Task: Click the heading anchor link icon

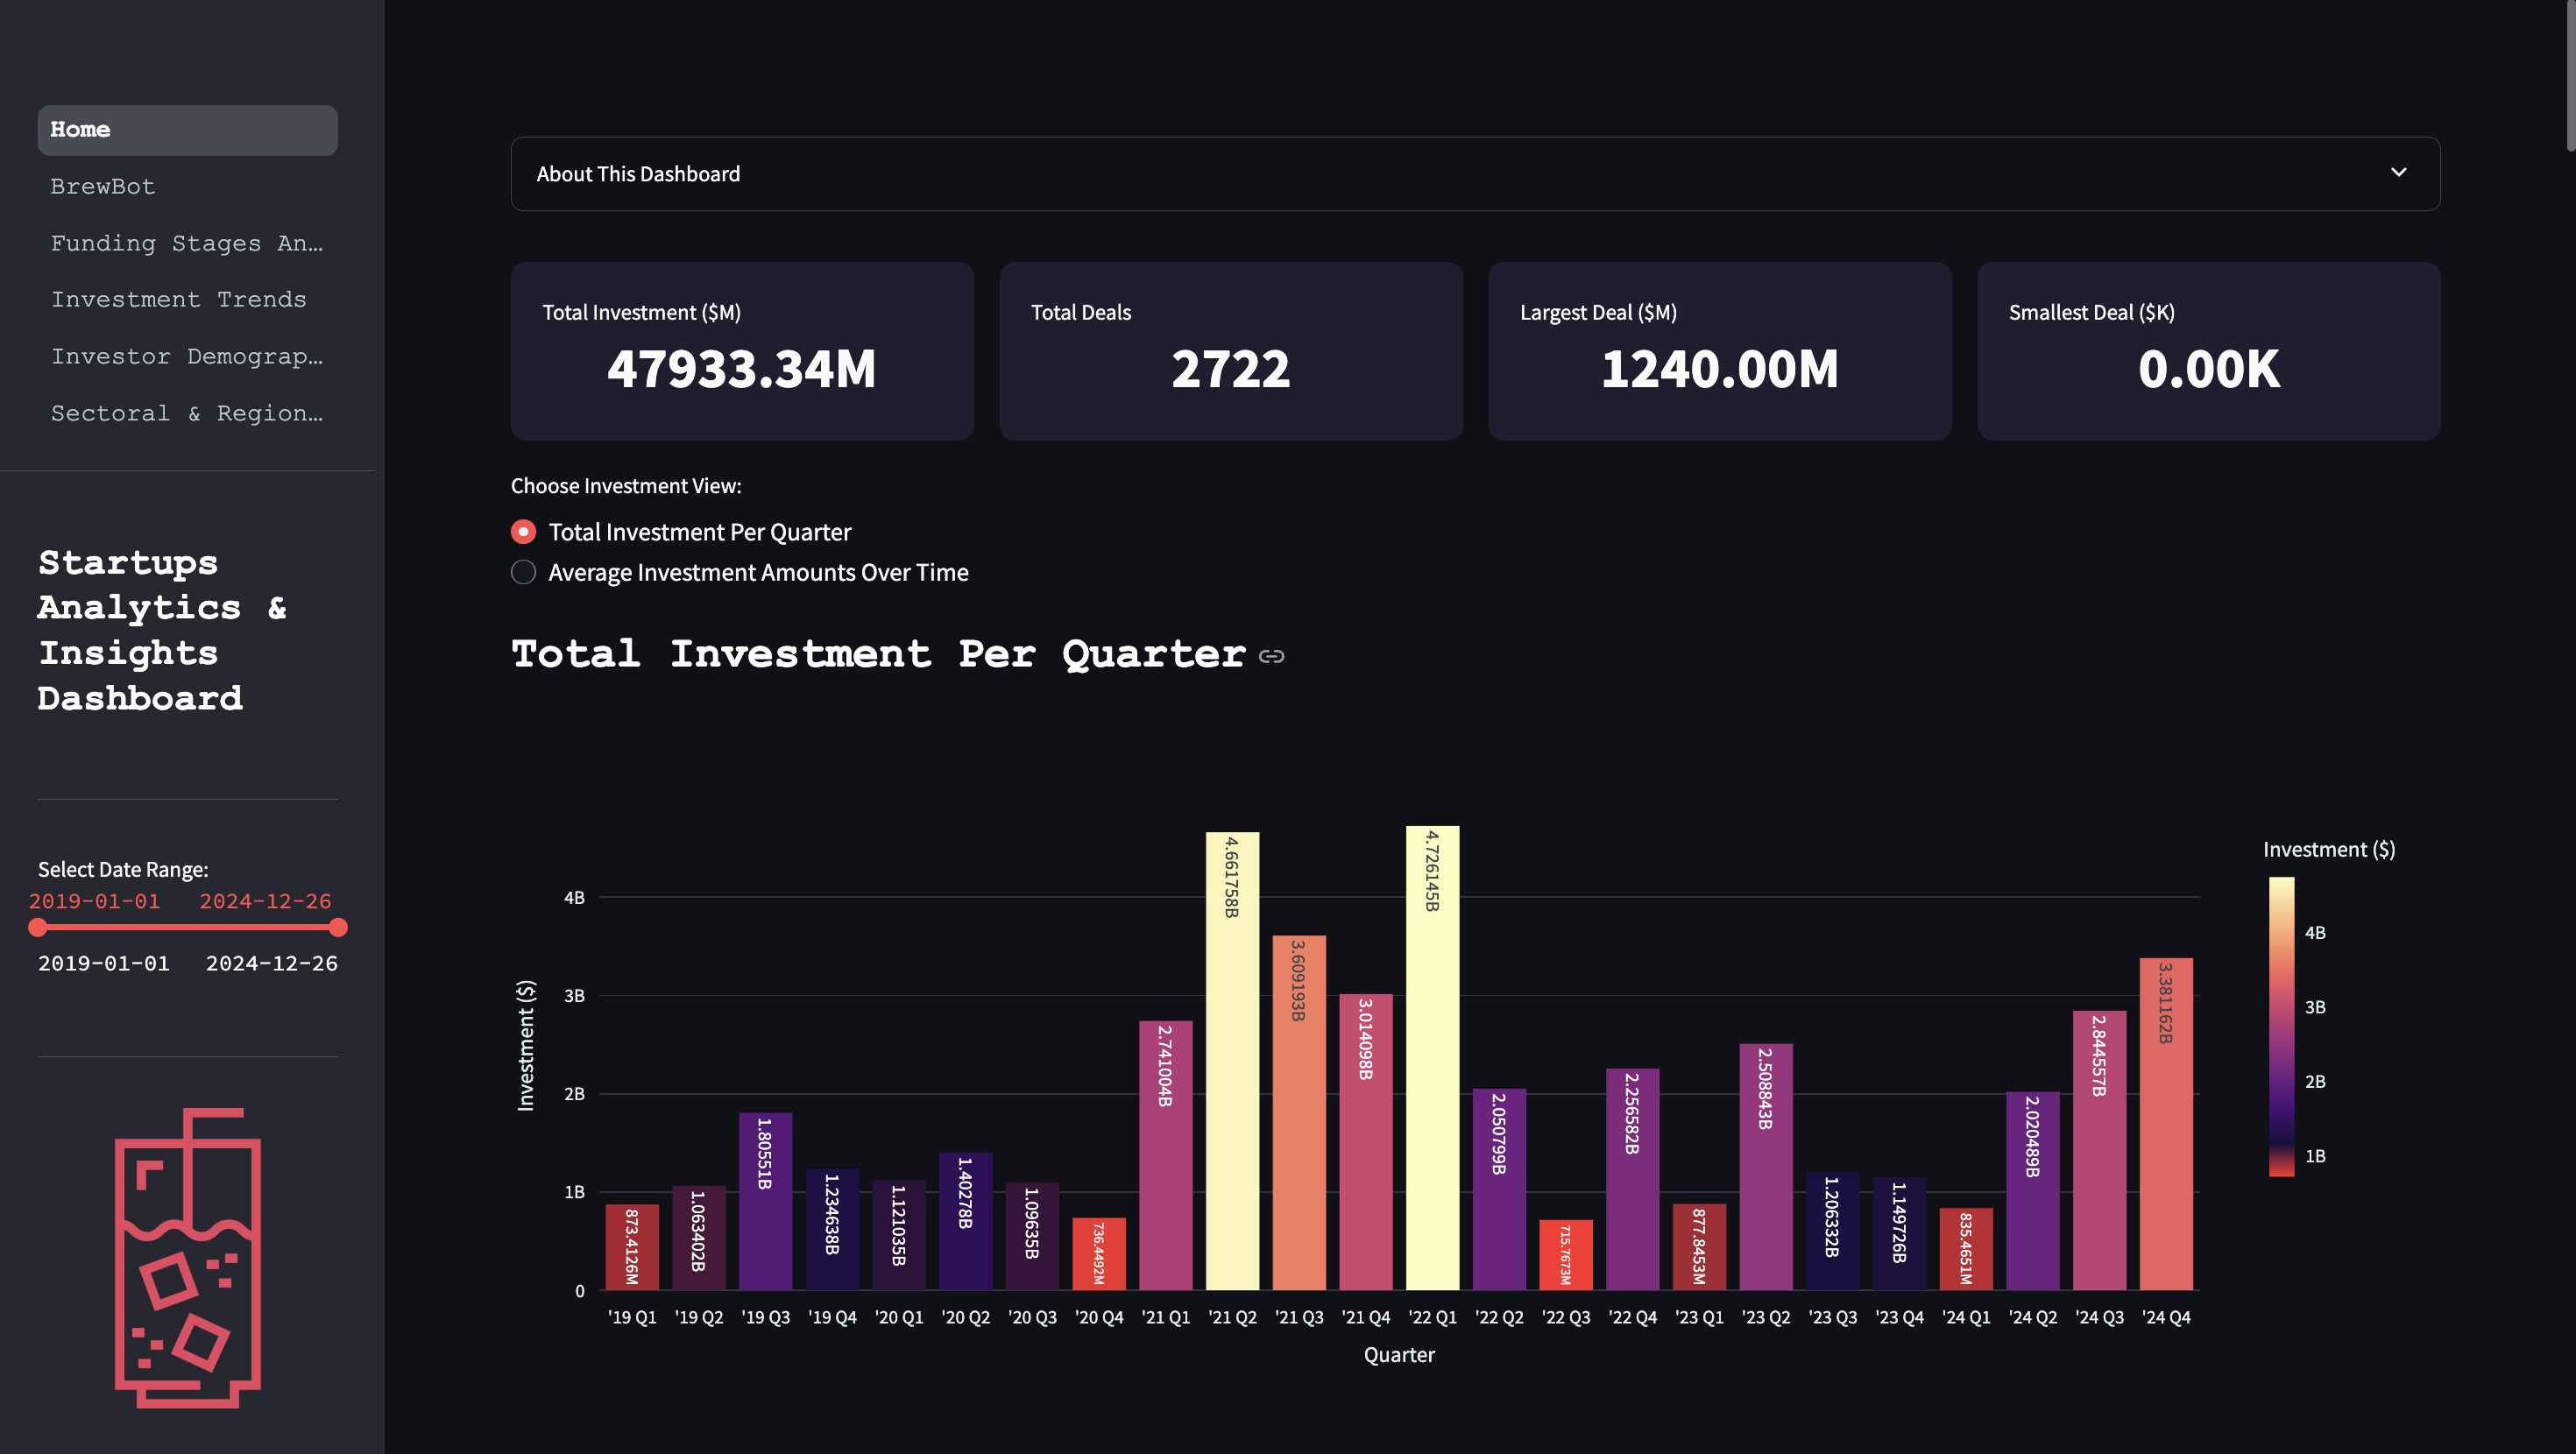Action: 1271,656
